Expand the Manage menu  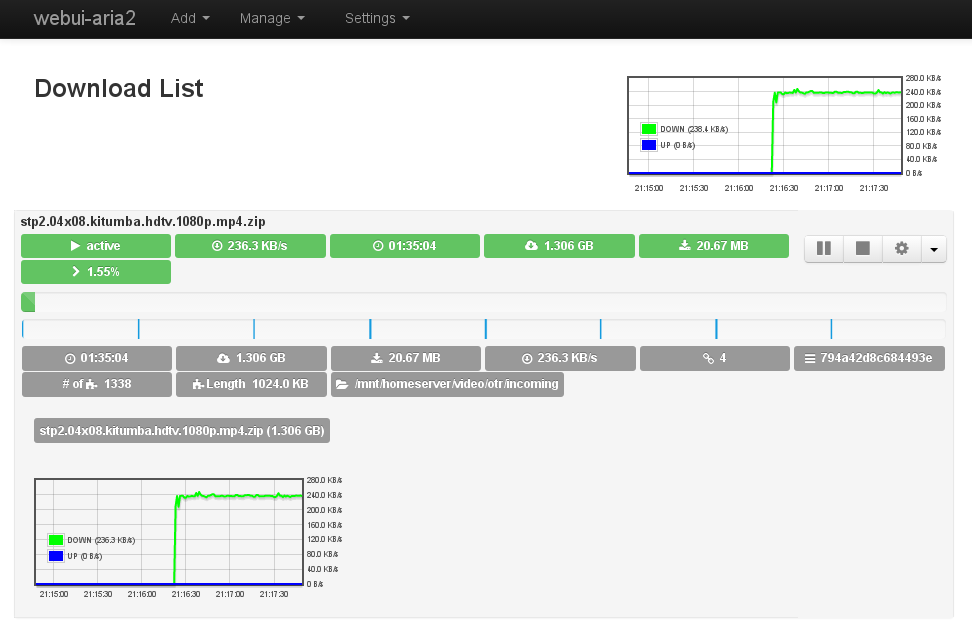point(272,18)
